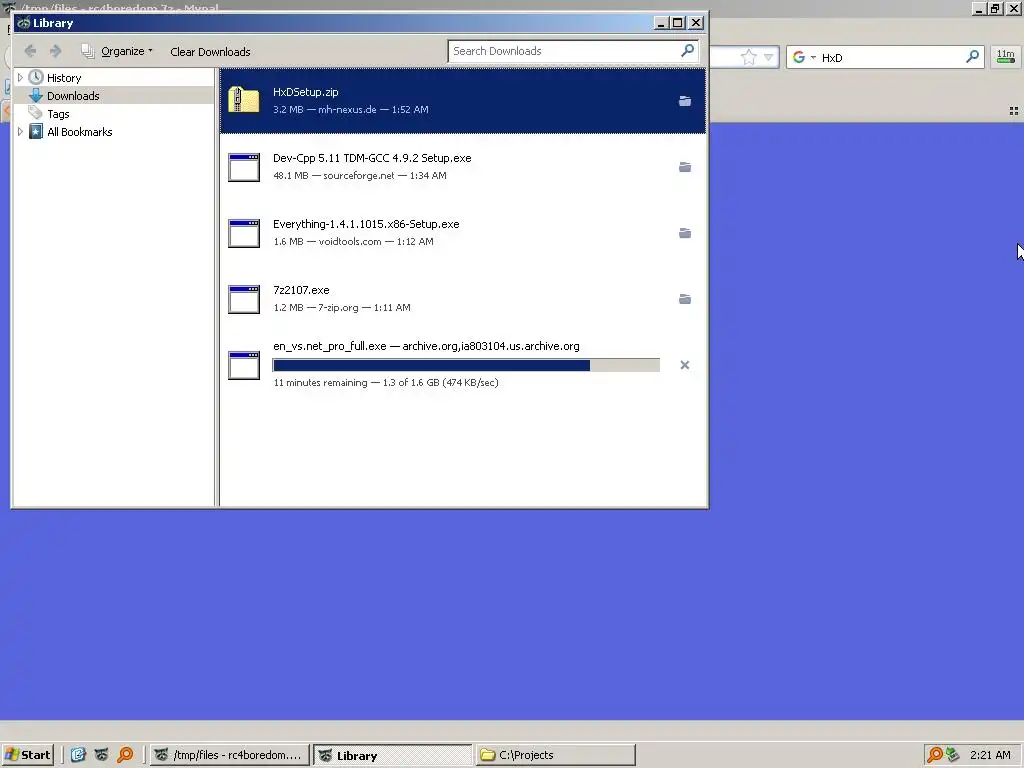The image size is (1024, 768).
Task: Select the 7z2107.exe download name
Action: (301, 290)
